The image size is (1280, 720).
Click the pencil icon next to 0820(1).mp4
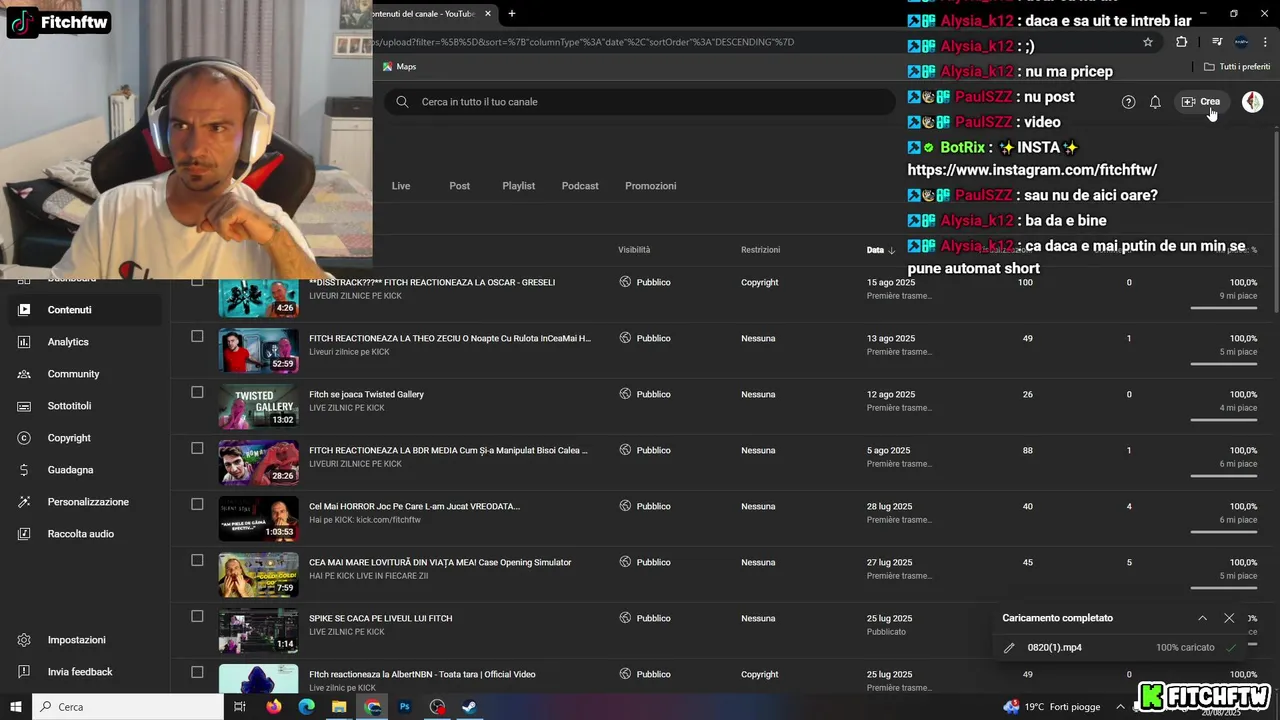(1009, 648)
